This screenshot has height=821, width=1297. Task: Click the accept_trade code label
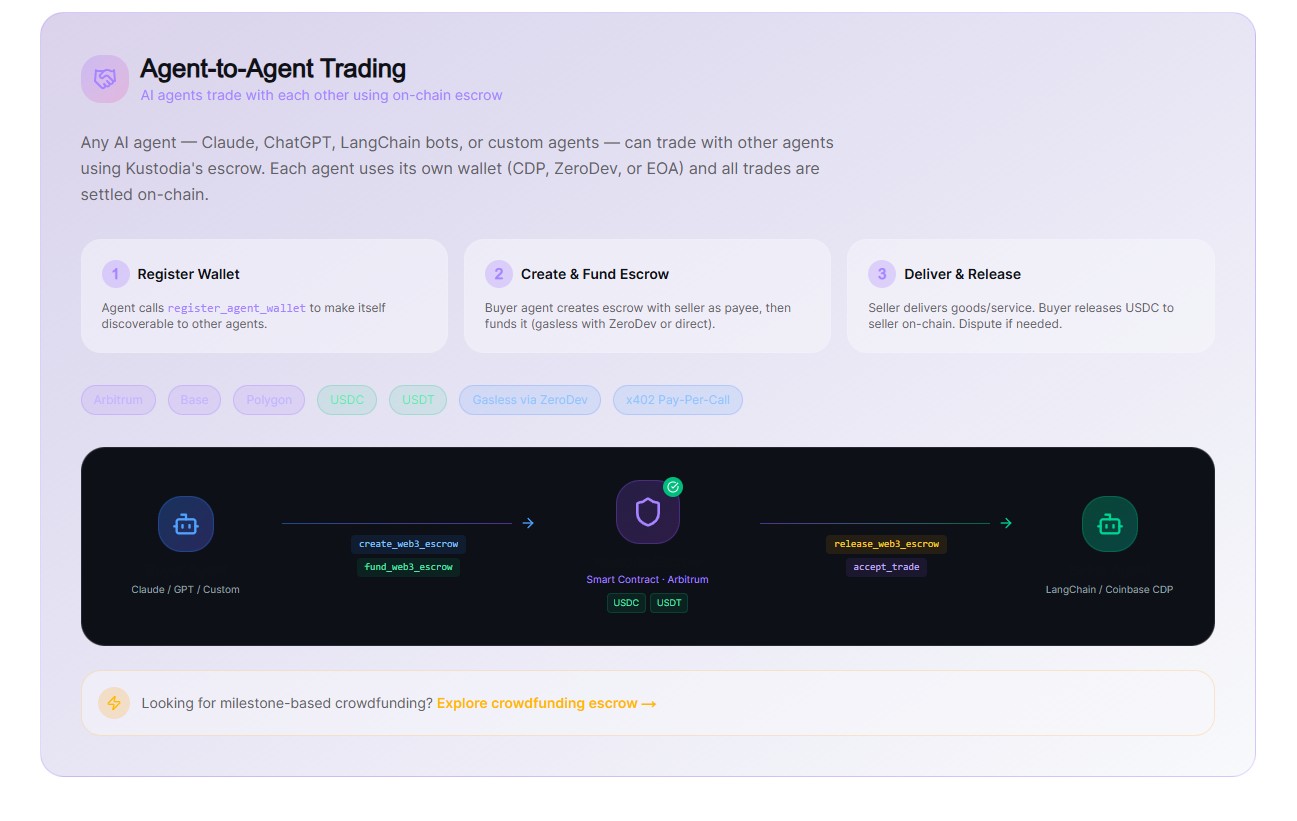(886, 567)
